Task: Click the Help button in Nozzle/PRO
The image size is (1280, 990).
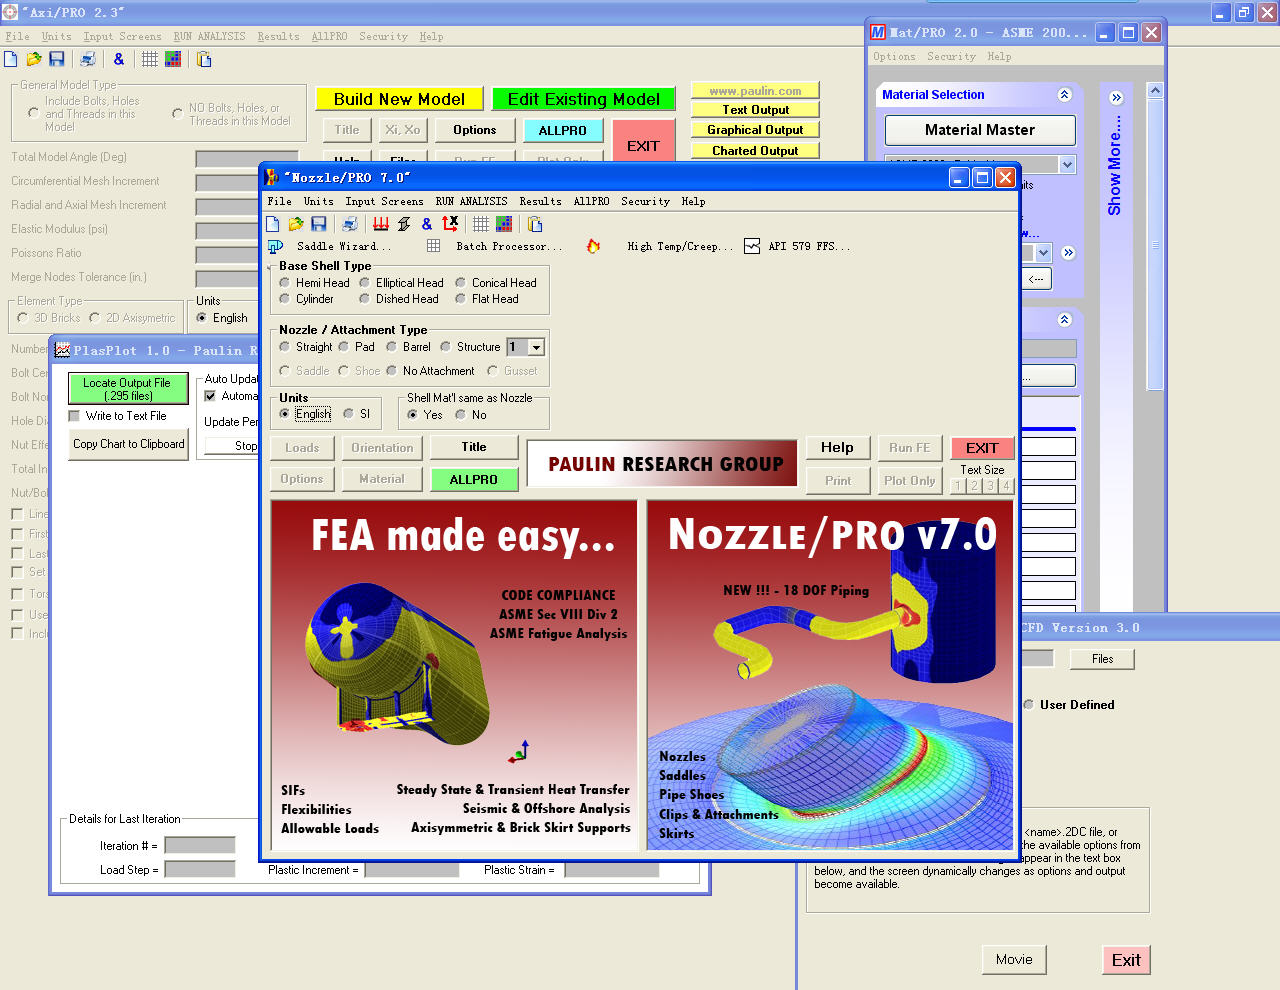Action: tap(837, 447)
